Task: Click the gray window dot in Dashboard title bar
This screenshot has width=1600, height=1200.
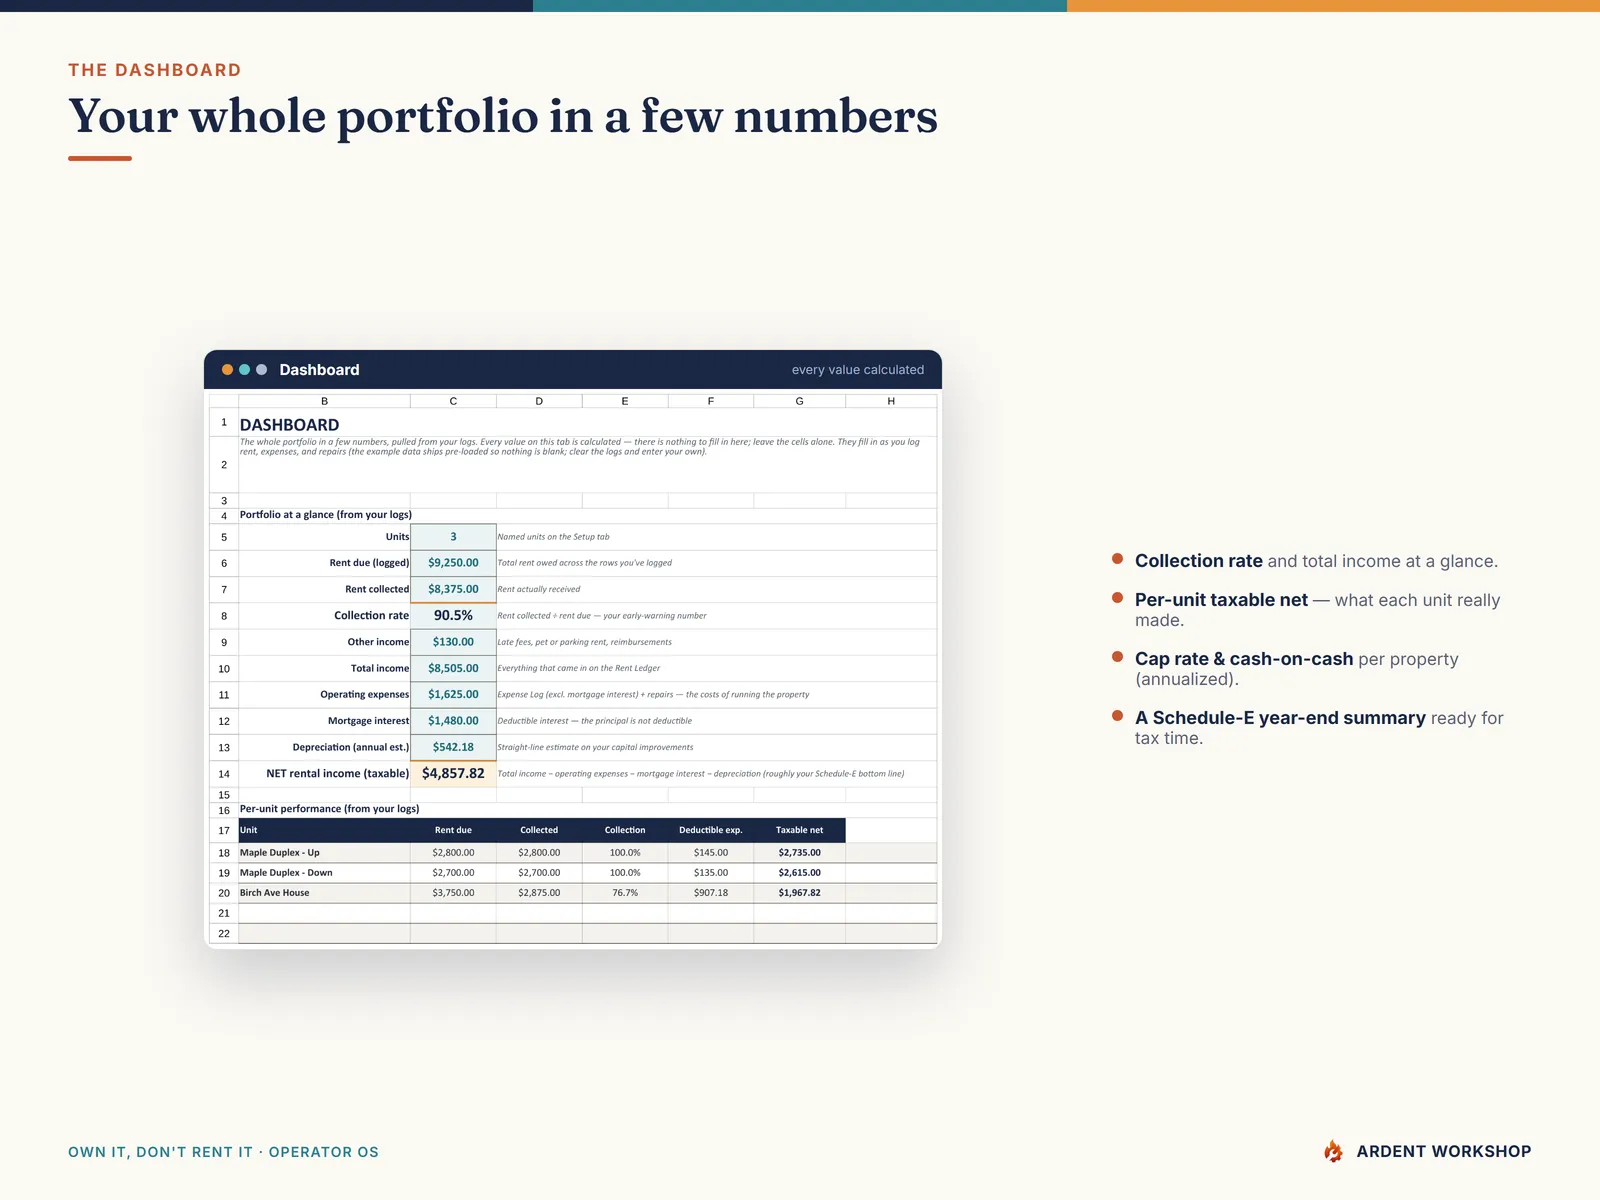Action: pyautogui.click(x=262, y=370)
